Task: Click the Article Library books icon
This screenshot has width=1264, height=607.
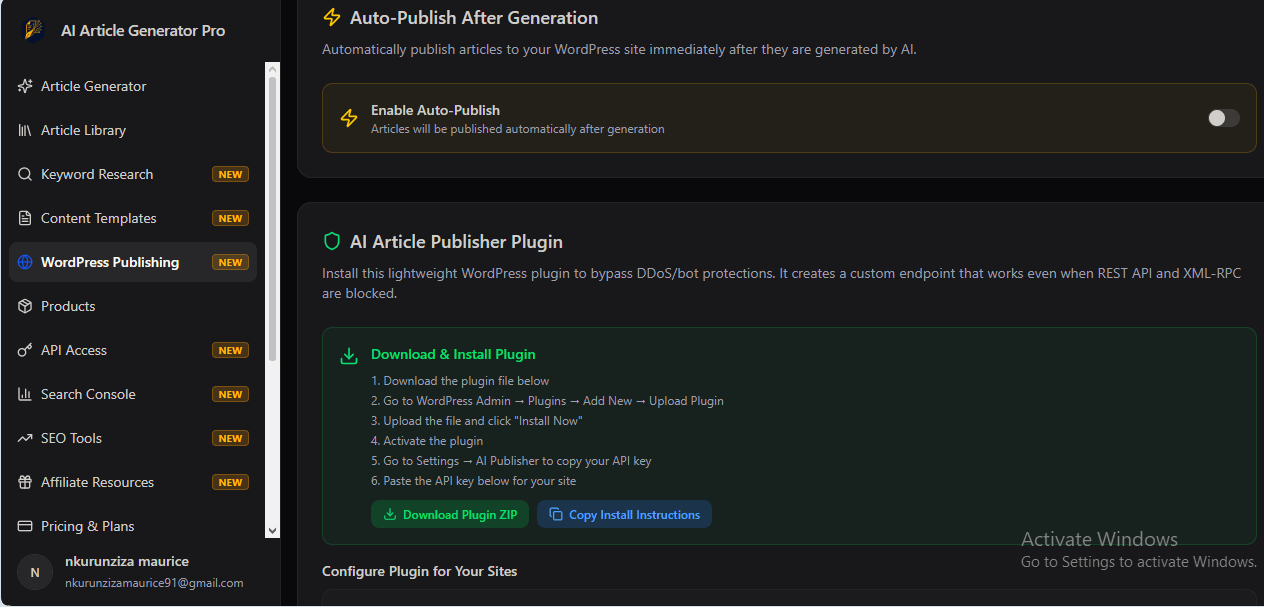Action: 25,130
